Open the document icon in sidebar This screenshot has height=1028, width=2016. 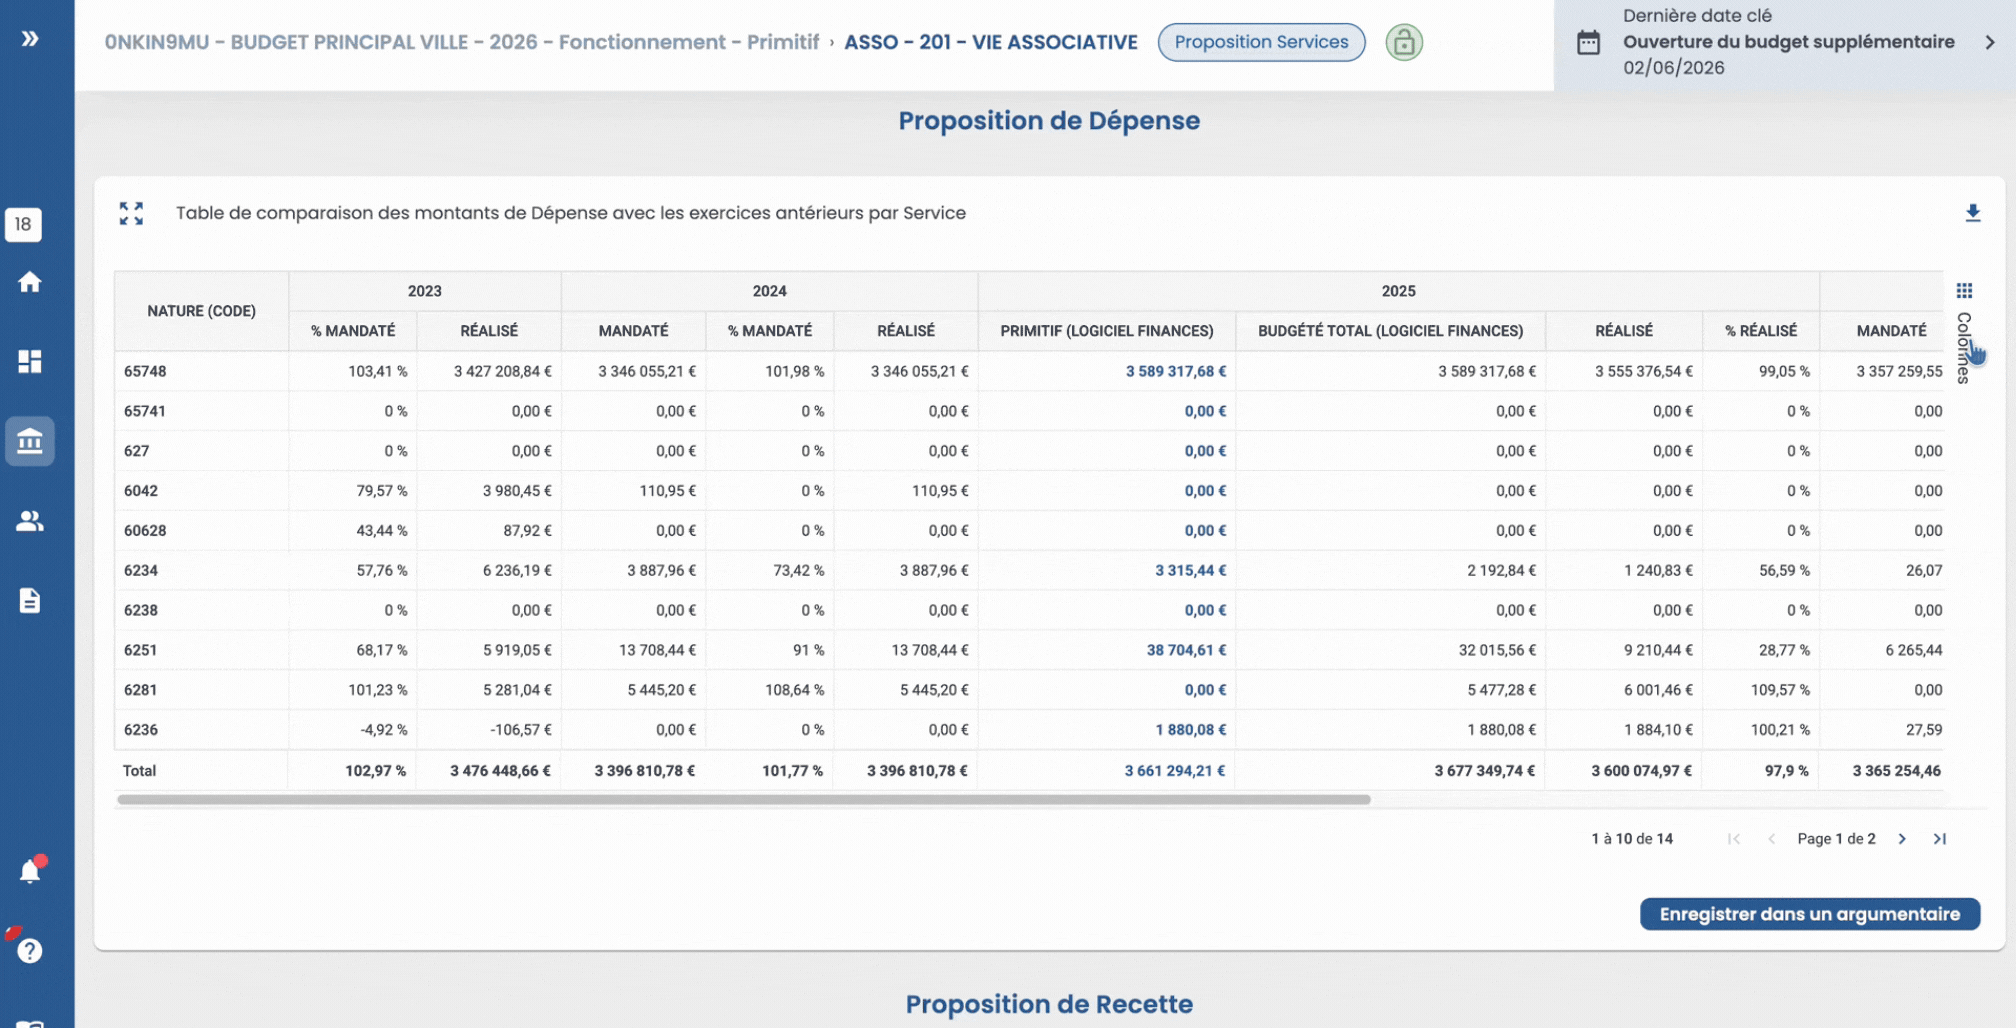coord(30,601)
